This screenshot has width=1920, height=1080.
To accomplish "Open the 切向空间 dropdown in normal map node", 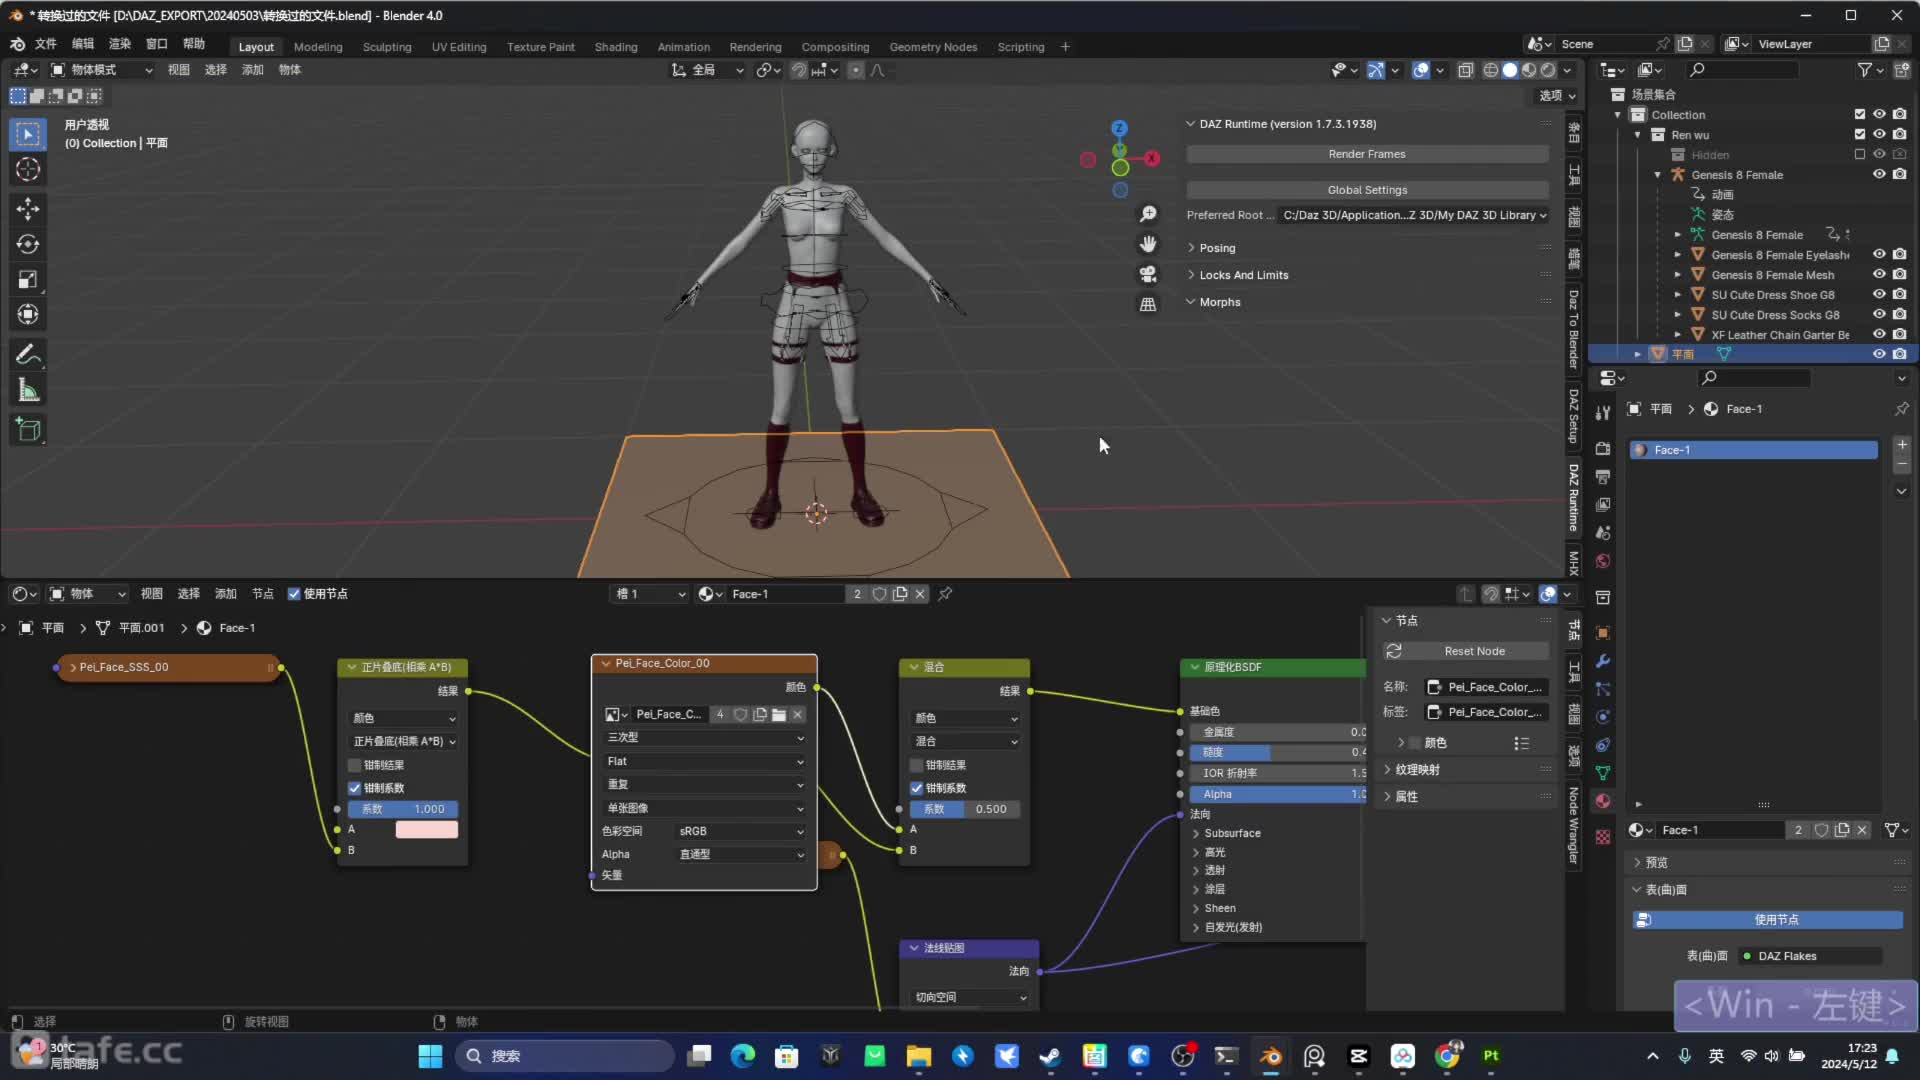I will 969,997.
